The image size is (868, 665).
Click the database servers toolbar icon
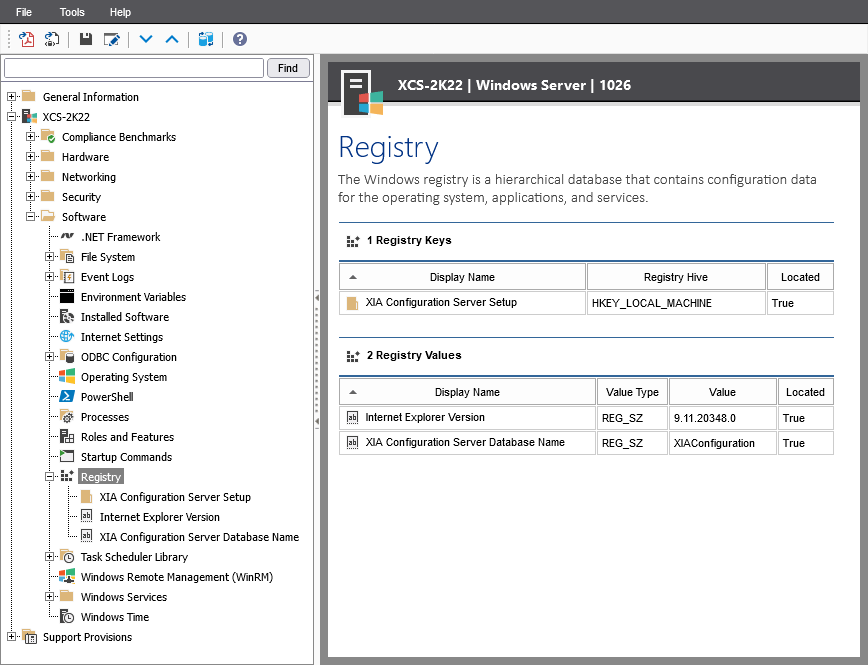click(x=206, y=39)
